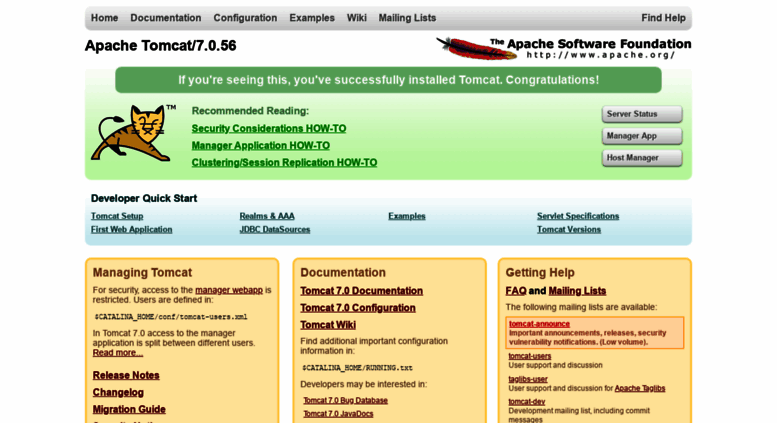This screenshot has height=423, width=777.
Task: Click the $CATALINA_HOME/conf/tomcat-users.xml path text
Action: pos(171,317)
